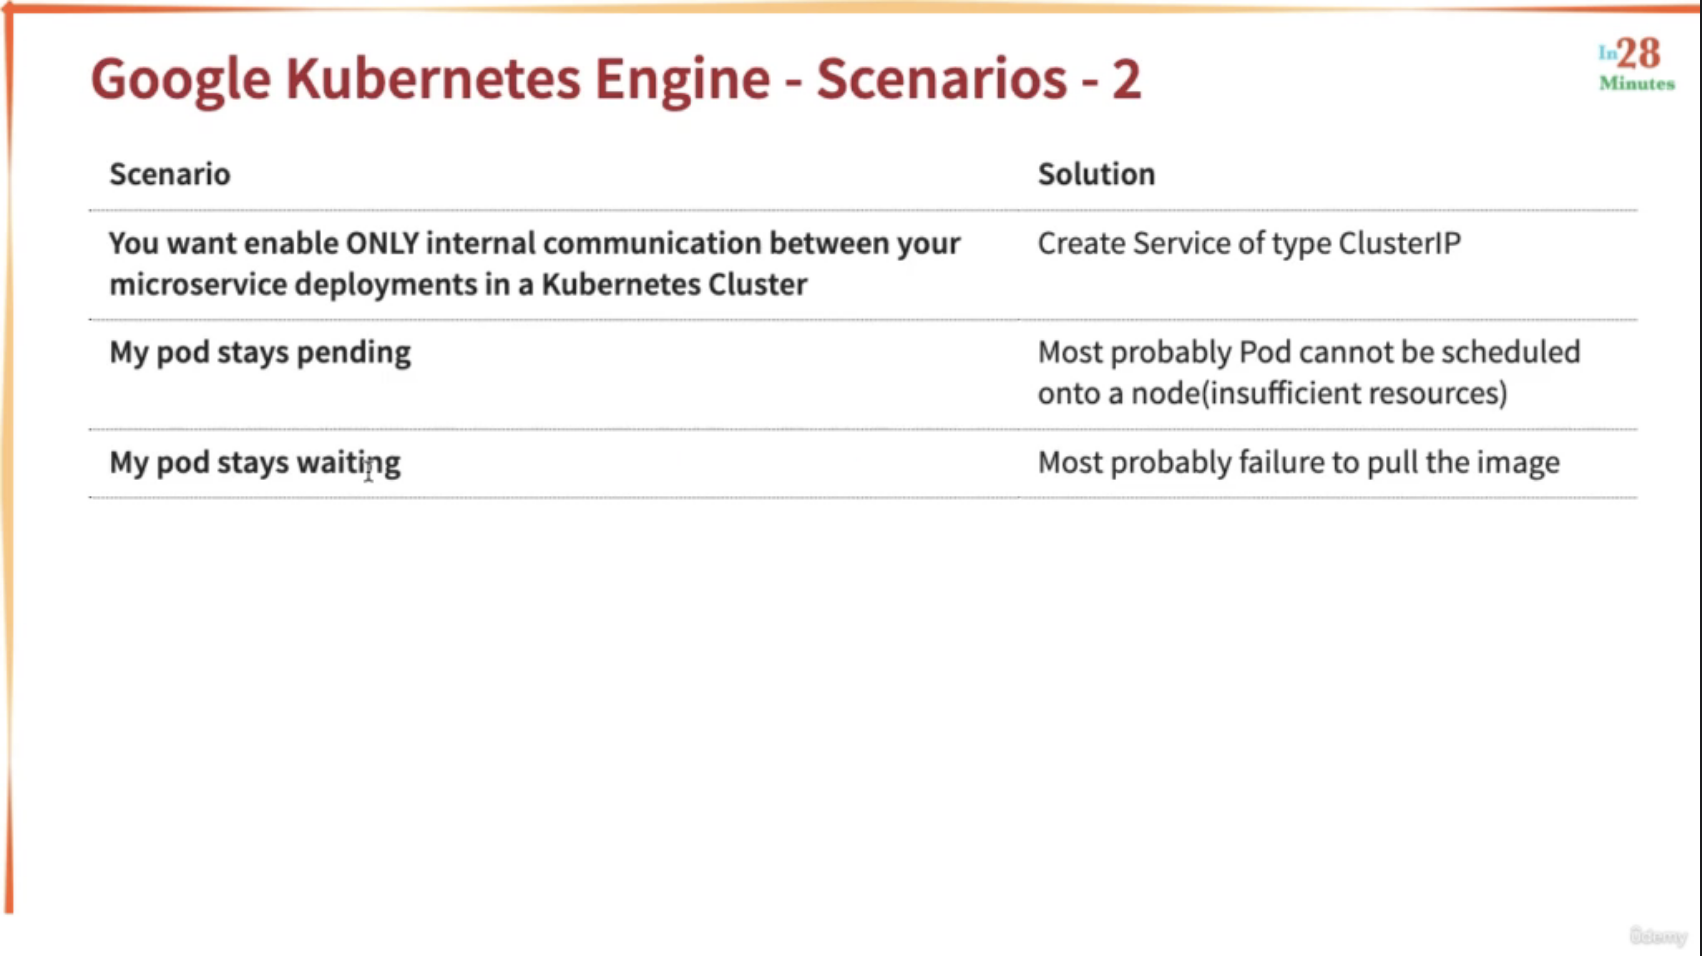Select the 'Solution' column header
Screen dimensions: 1702x956
coord(1096,174)
